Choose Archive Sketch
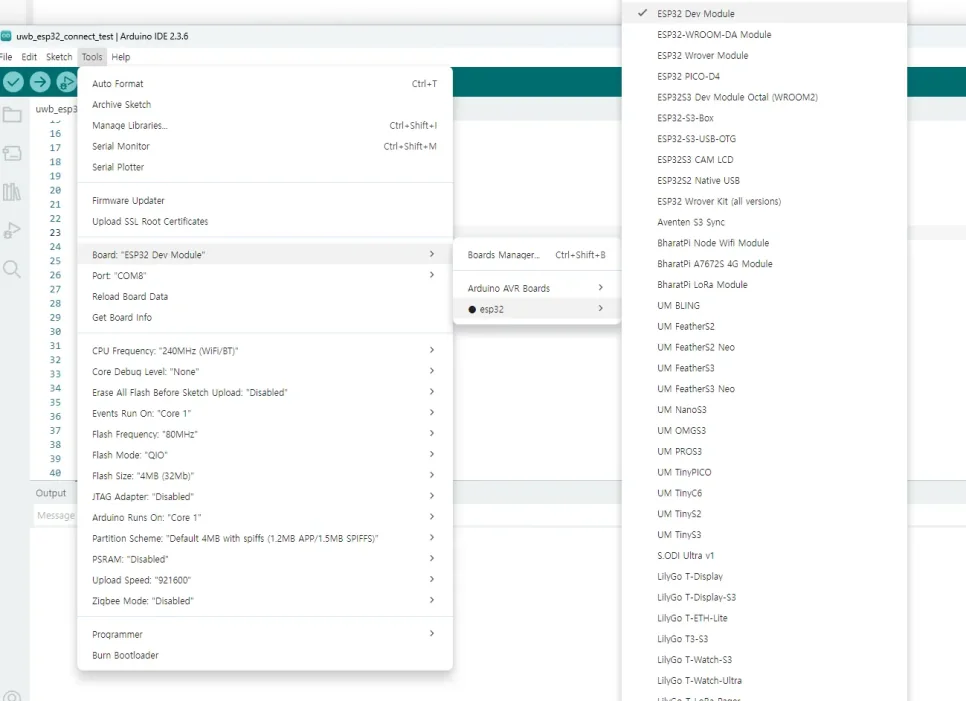The height and width of the screenshot is (701, 966). 265,104
